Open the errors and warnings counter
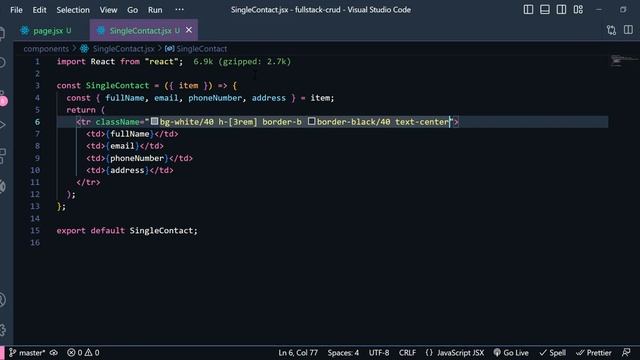 tap(83, 353)
